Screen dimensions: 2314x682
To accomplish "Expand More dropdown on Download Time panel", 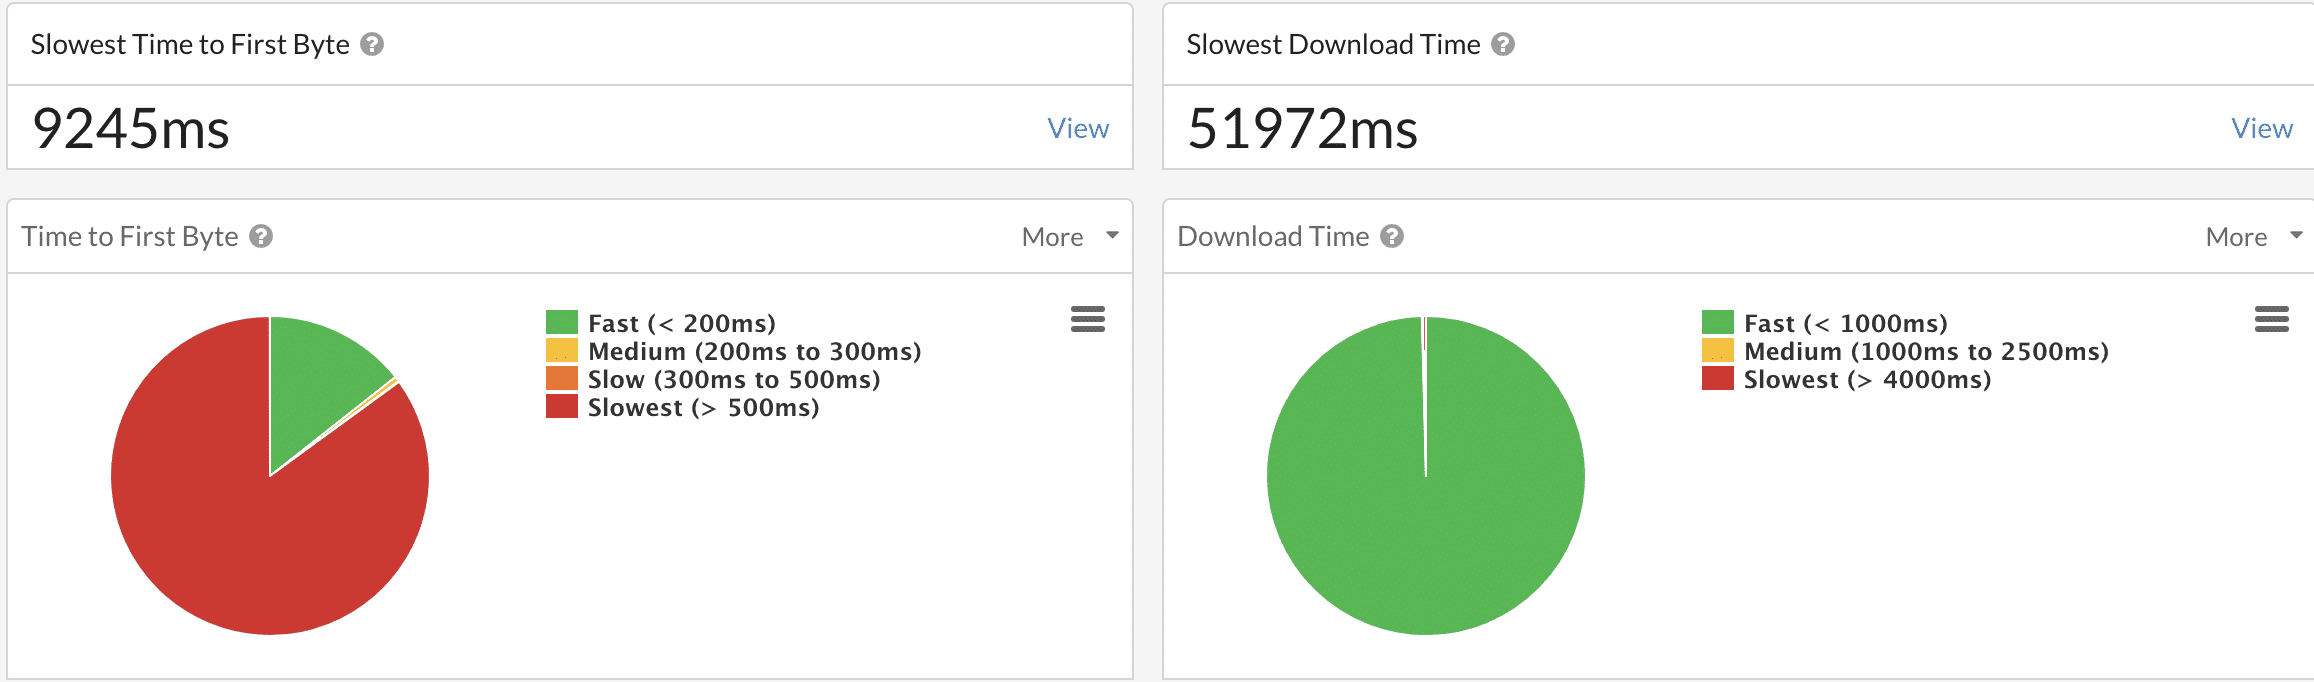I will [x=2254, y=237].
